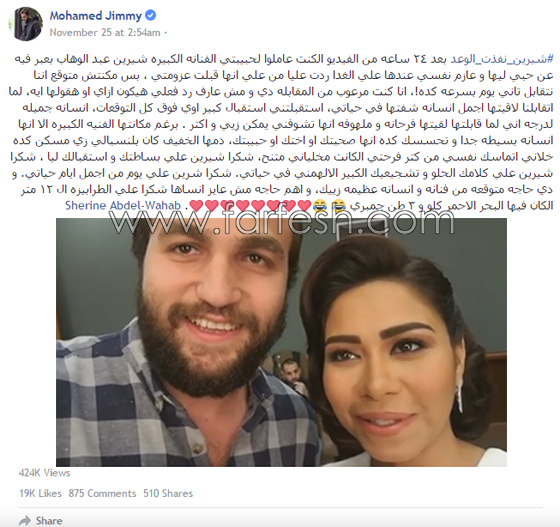
Task: Click the Share button label
Action: [x=49, y=521]
